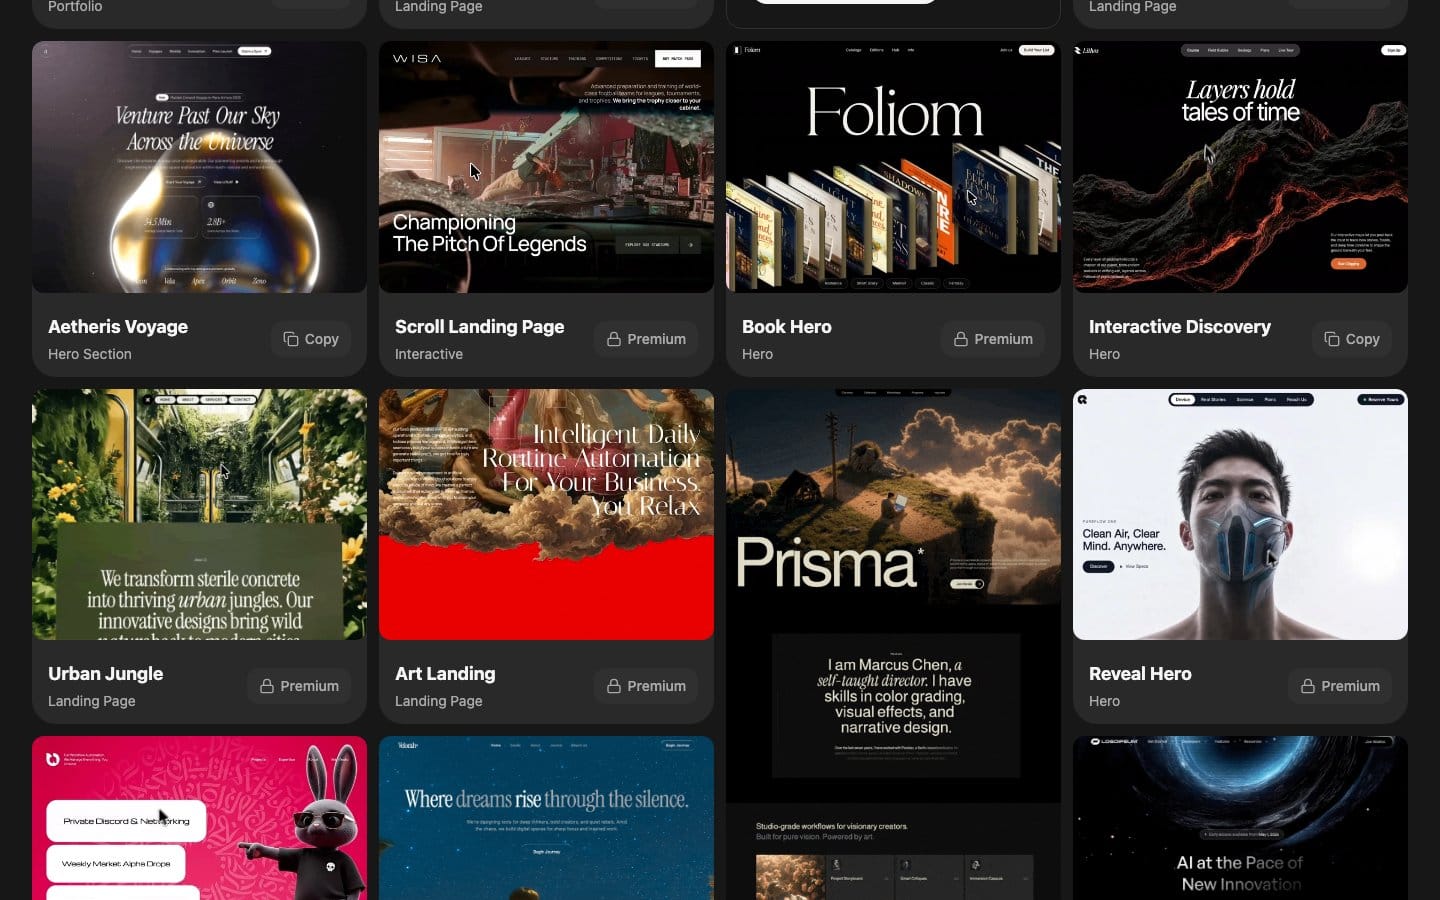Click the Book Hero title

pos(786,327)
